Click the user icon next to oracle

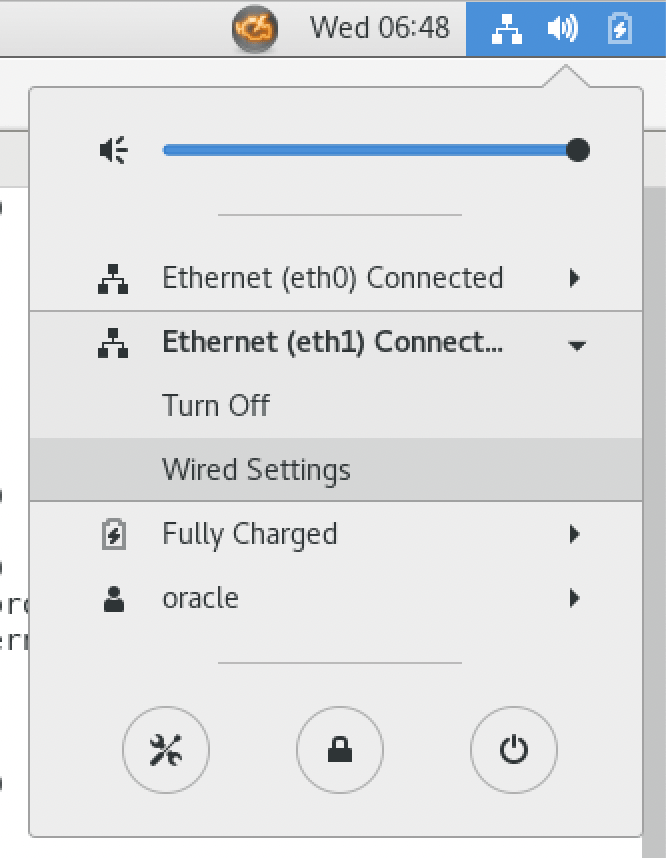(114, 599)
